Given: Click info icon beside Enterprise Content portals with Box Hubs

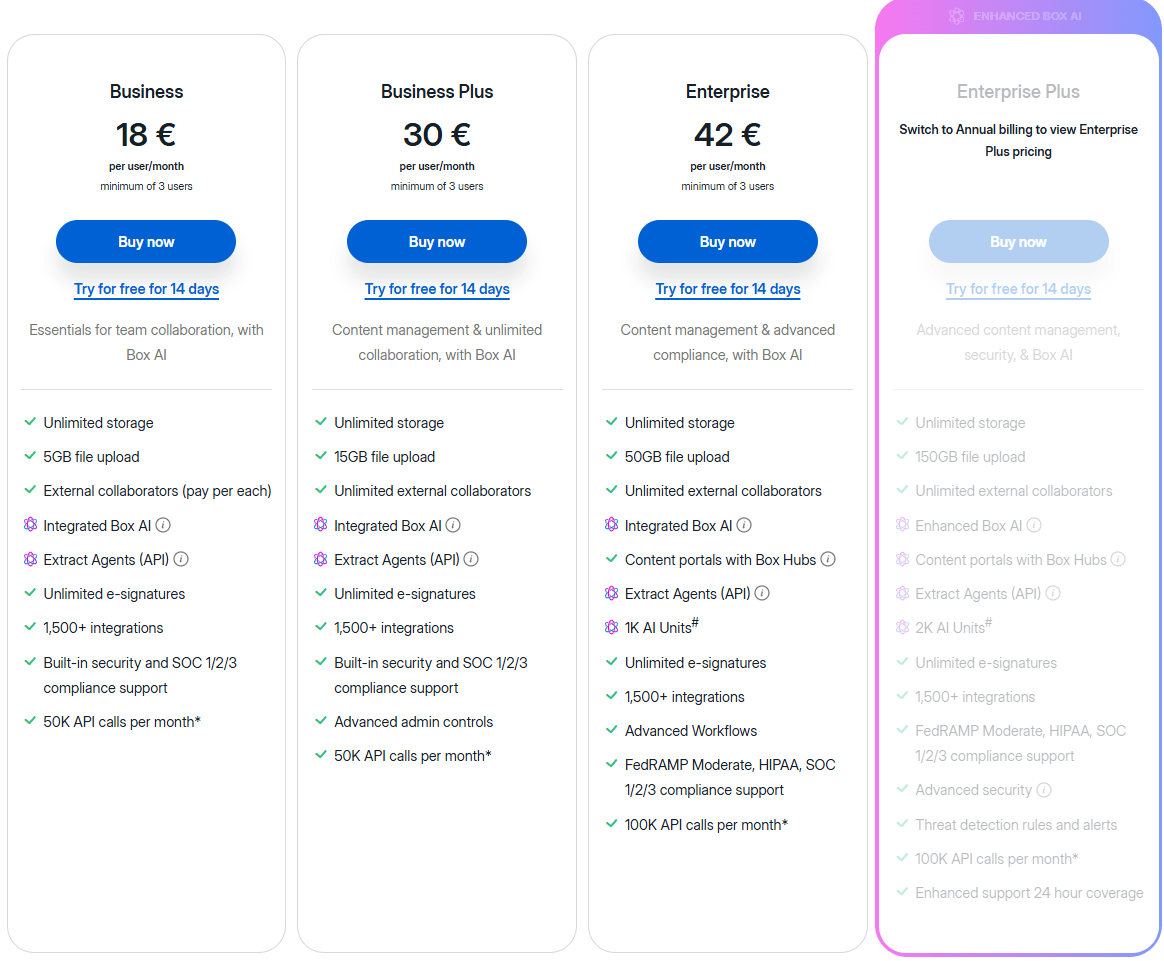Looking at the screenshot, I should click(828, 559).
